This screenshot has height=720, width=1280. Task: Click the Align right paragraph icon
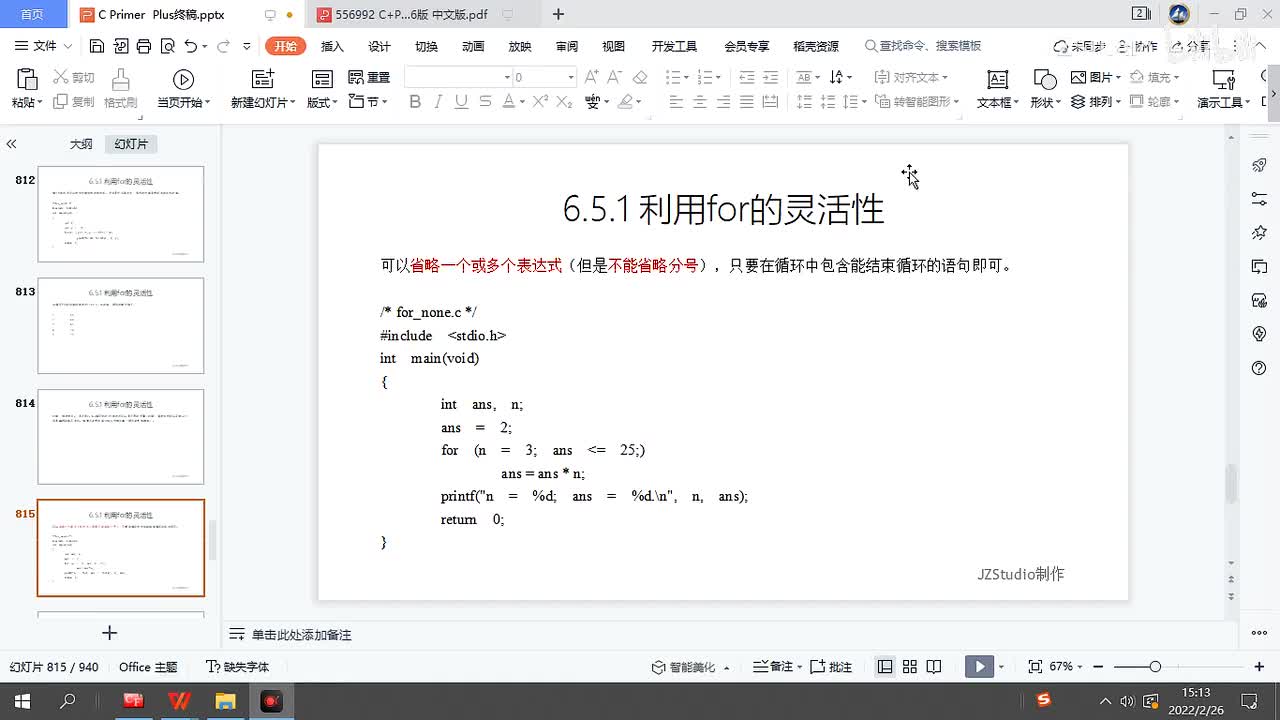723,101
